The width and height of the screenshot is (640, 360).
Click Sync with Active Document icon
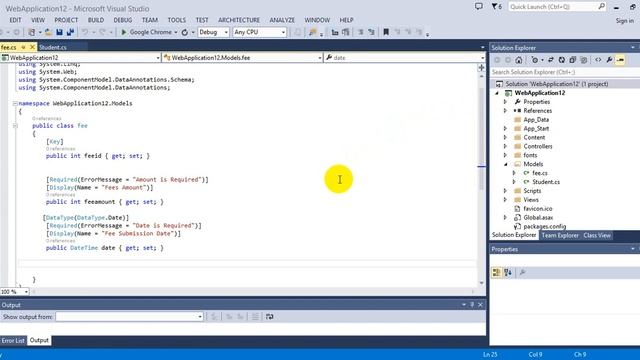coord(551,60)
